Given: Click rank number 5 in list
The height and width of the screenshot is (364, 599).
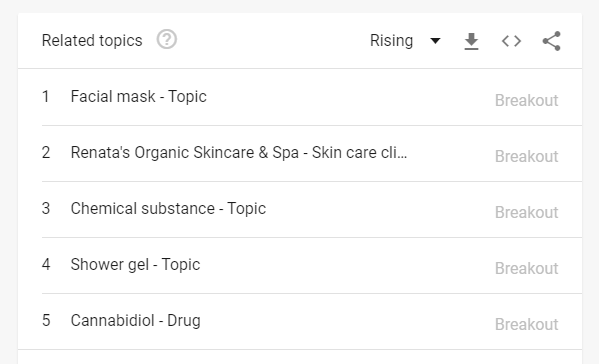Looking at the screenshot, I should [x=46, y=320].
